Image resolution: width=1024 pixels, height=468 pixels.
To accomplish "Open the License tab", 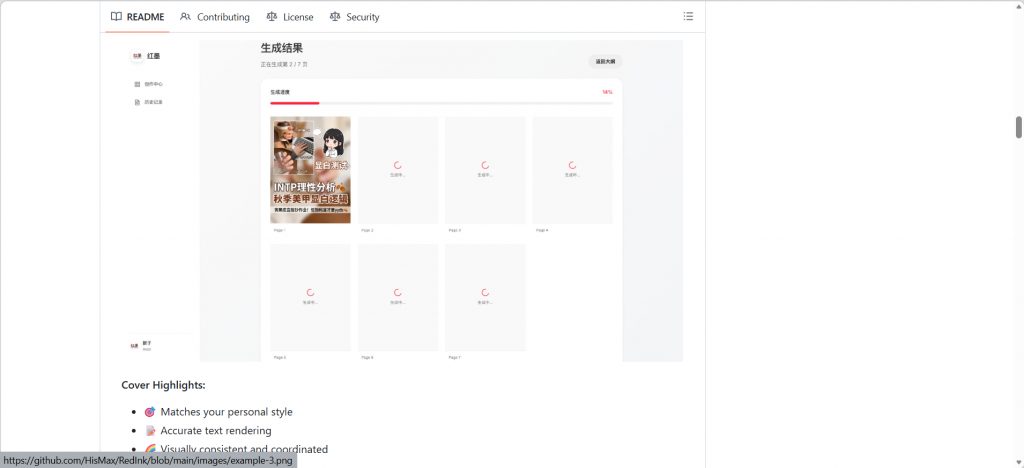I will (x=290, y=17).
